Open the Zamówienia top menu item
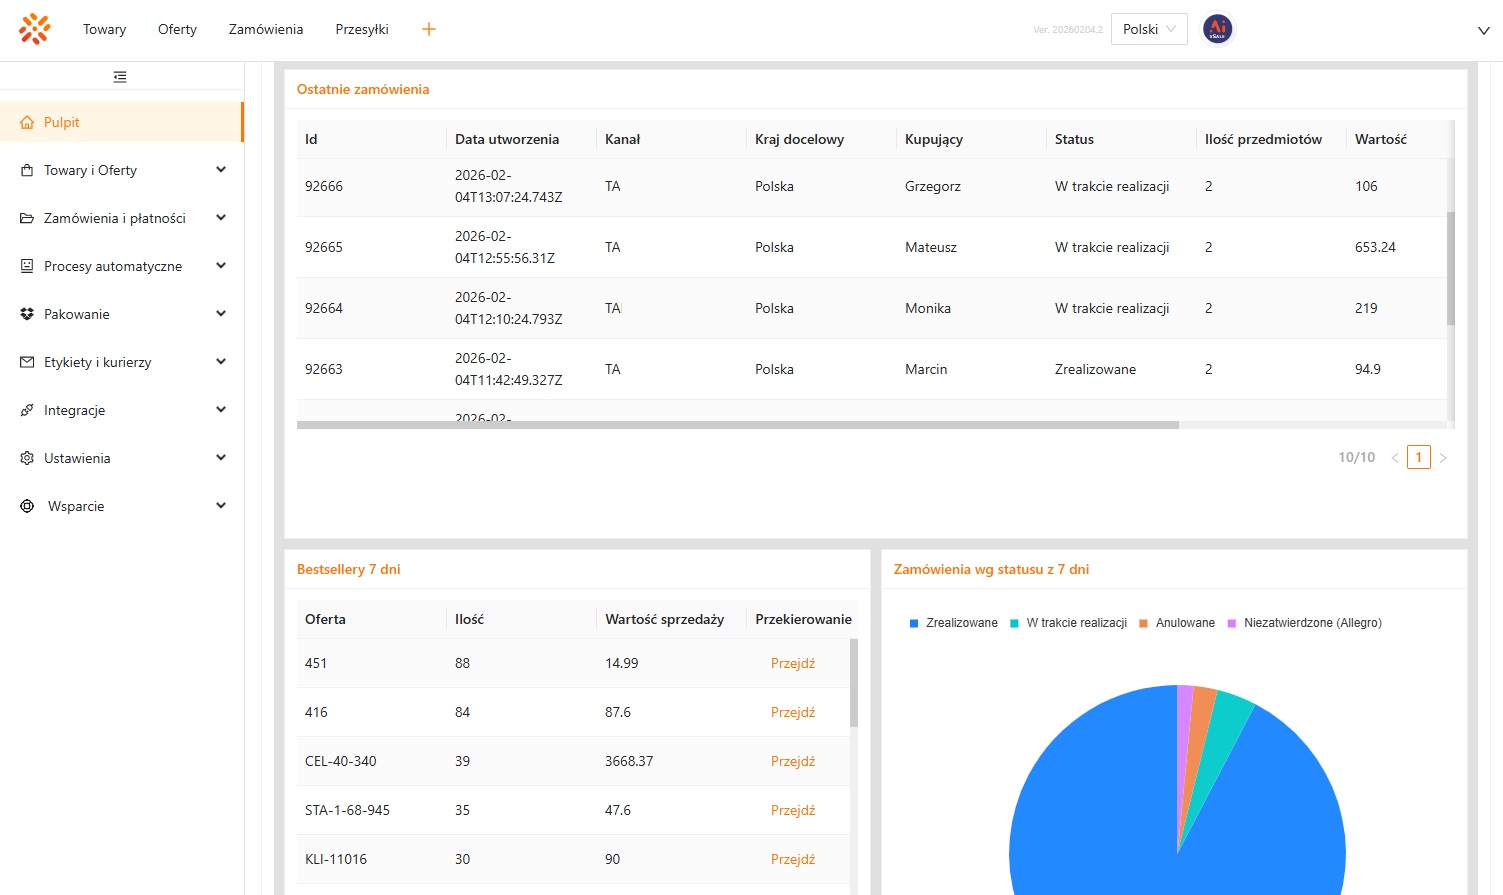The width and height of the screenshot is (1503, 895). 266,29
